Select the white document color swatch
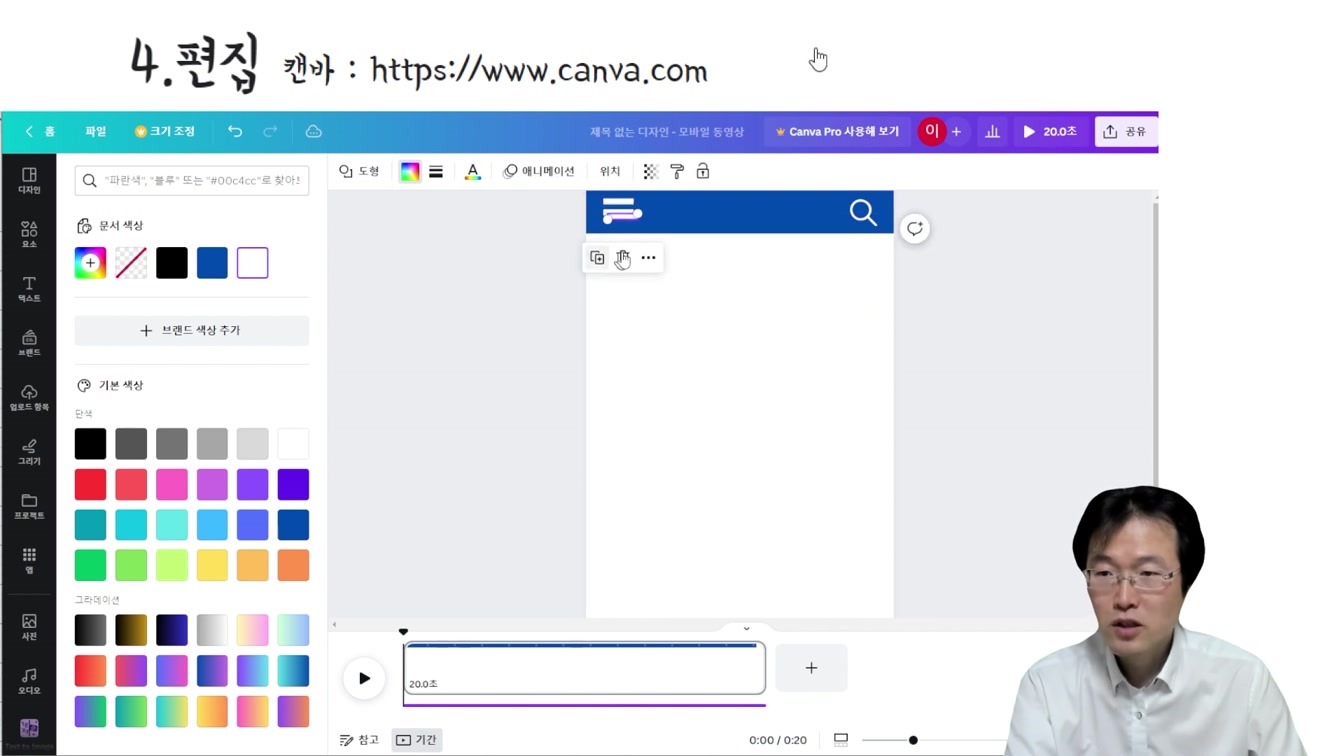Viewport: 1344px width, 756px height. pyautogui.click(x=253, y=263)
